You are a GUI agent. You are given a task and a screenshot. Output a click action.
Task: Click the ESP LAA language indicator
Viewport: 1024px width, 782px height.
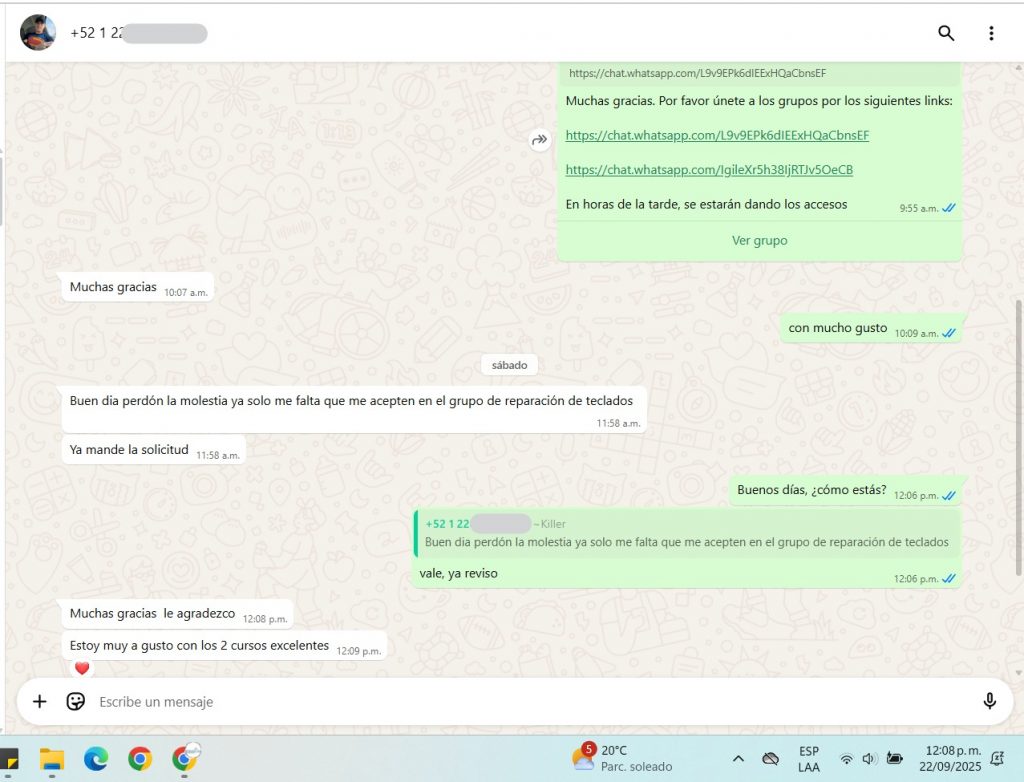(x=809, y=759)
